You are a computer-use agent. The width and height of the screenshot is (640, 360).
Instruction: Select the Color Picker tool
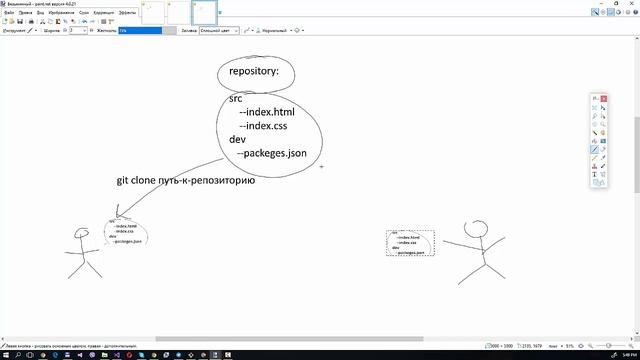coord(603,158)
